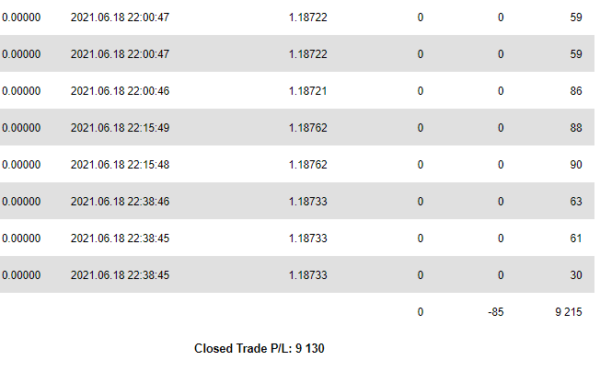The width and height of the screenshot is (600, 384).
Task: Select the close price 1.18721
Action: pyautogui.click(x=308, y=91)
